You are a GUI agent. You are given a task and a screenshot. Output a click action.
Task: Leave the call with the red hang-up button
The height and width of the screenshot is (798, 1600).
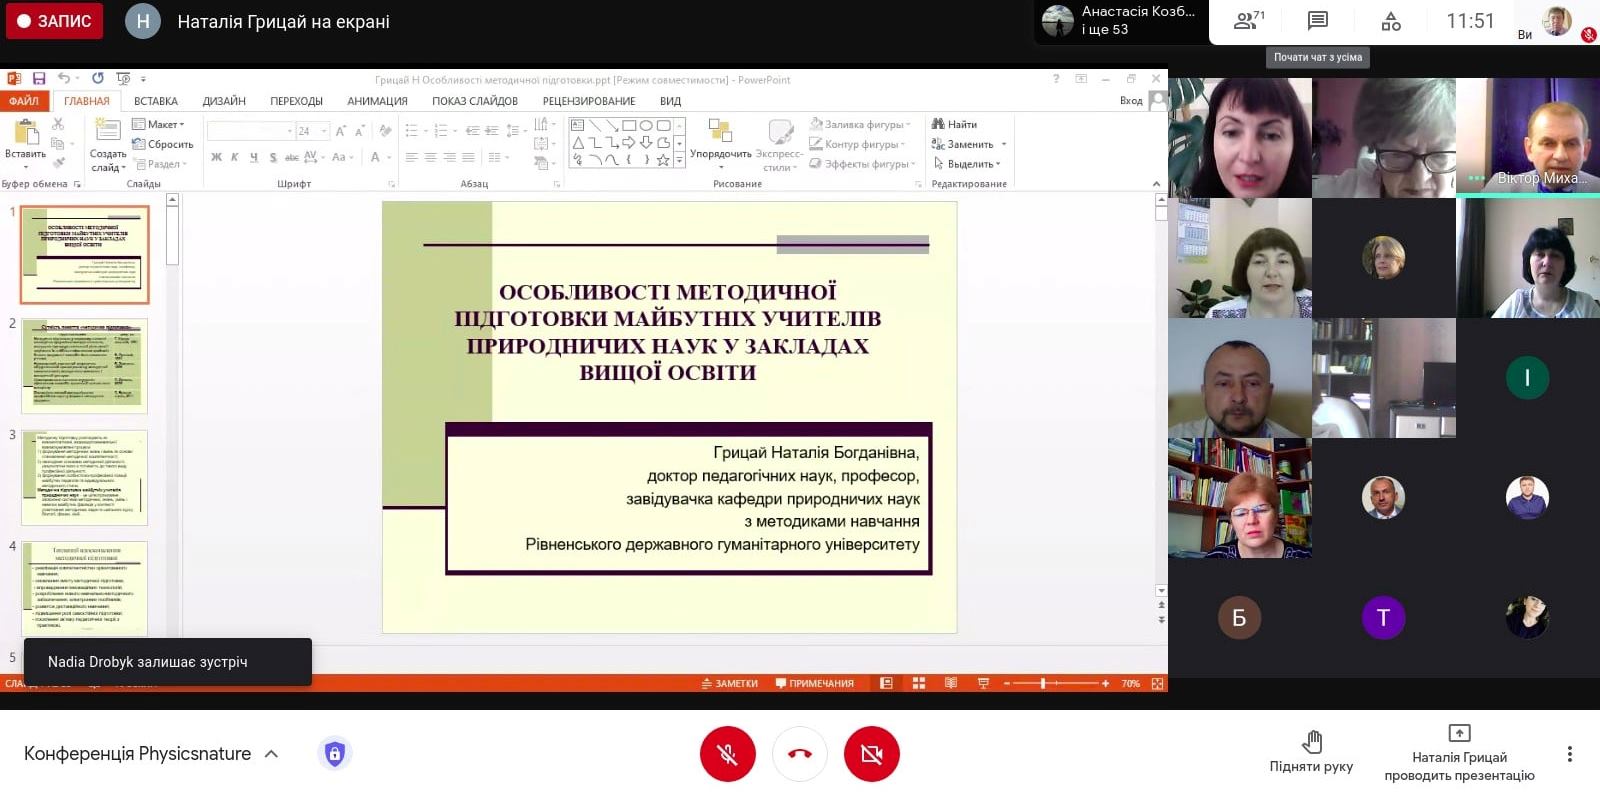pyautogui.click(x=800, y=754)
